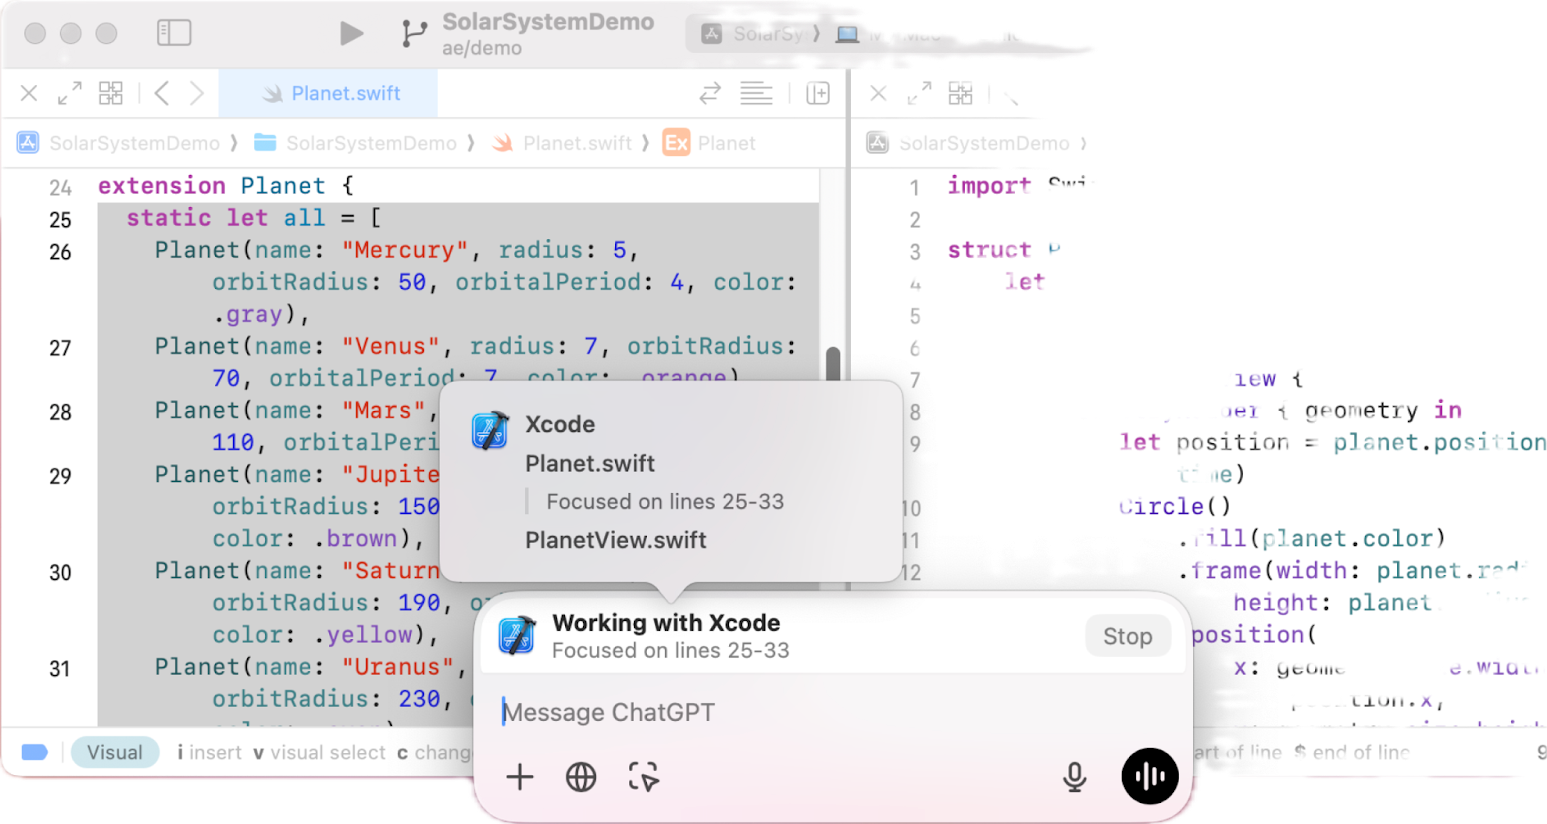
Task: Click the Visual mode indicator in status bar
Action: [115, 752]
